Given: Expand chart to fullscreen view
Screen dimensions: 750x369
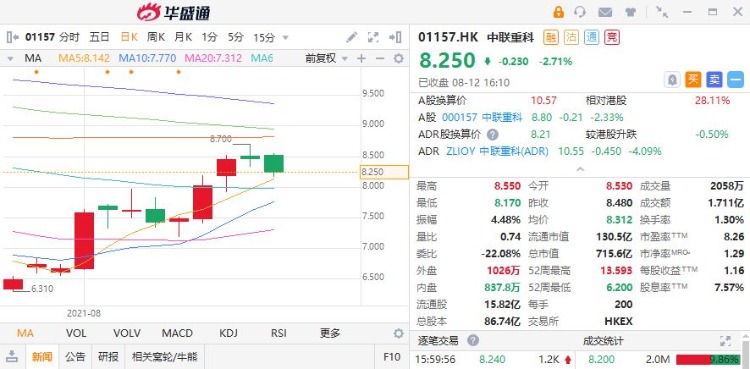Looking at the screenshot, I should (373, 37).
